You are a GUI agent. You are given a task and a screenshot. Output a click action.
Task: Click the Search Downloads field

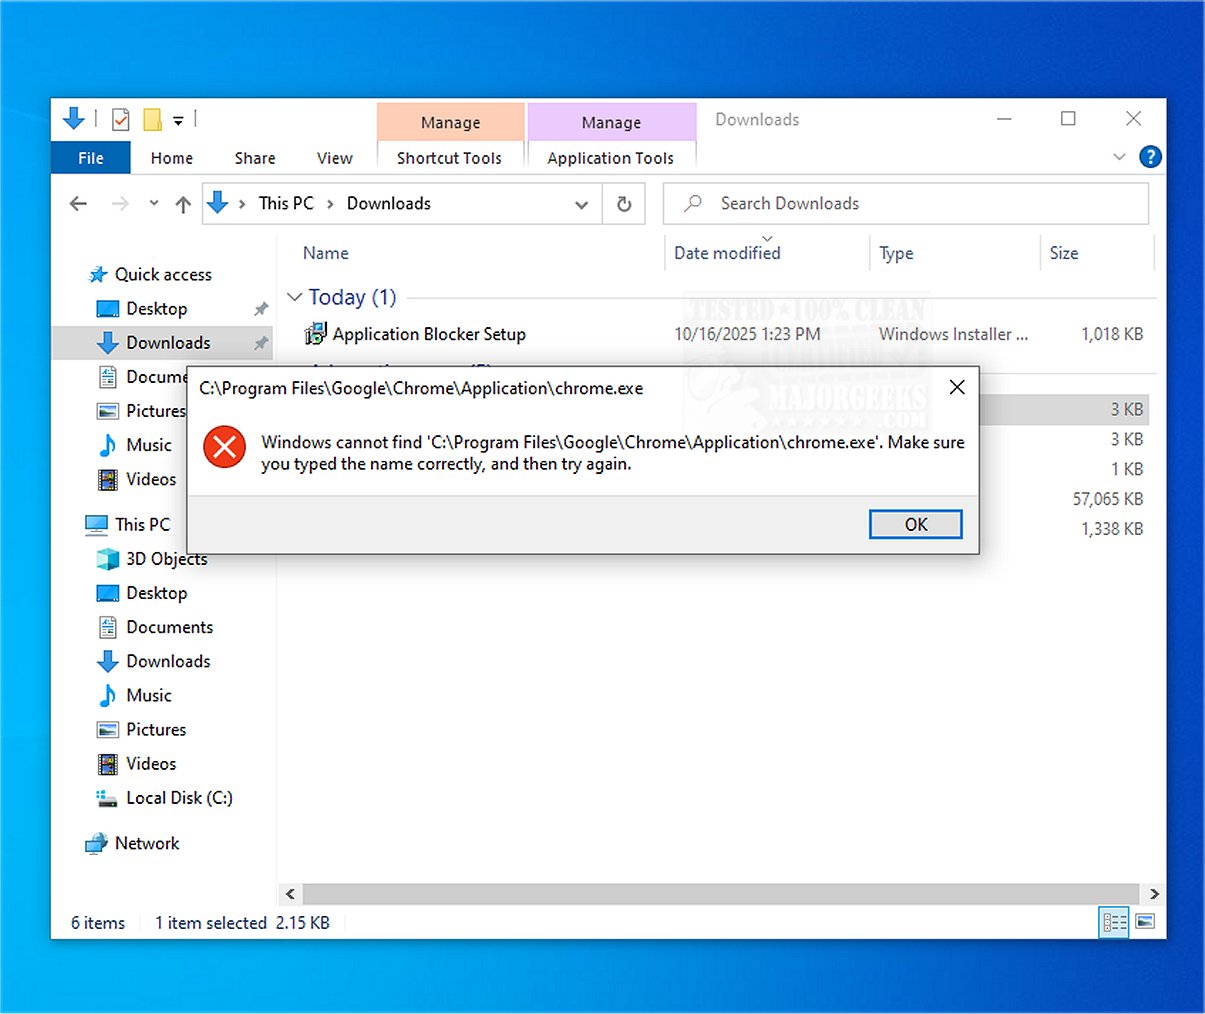click(906, 203)
